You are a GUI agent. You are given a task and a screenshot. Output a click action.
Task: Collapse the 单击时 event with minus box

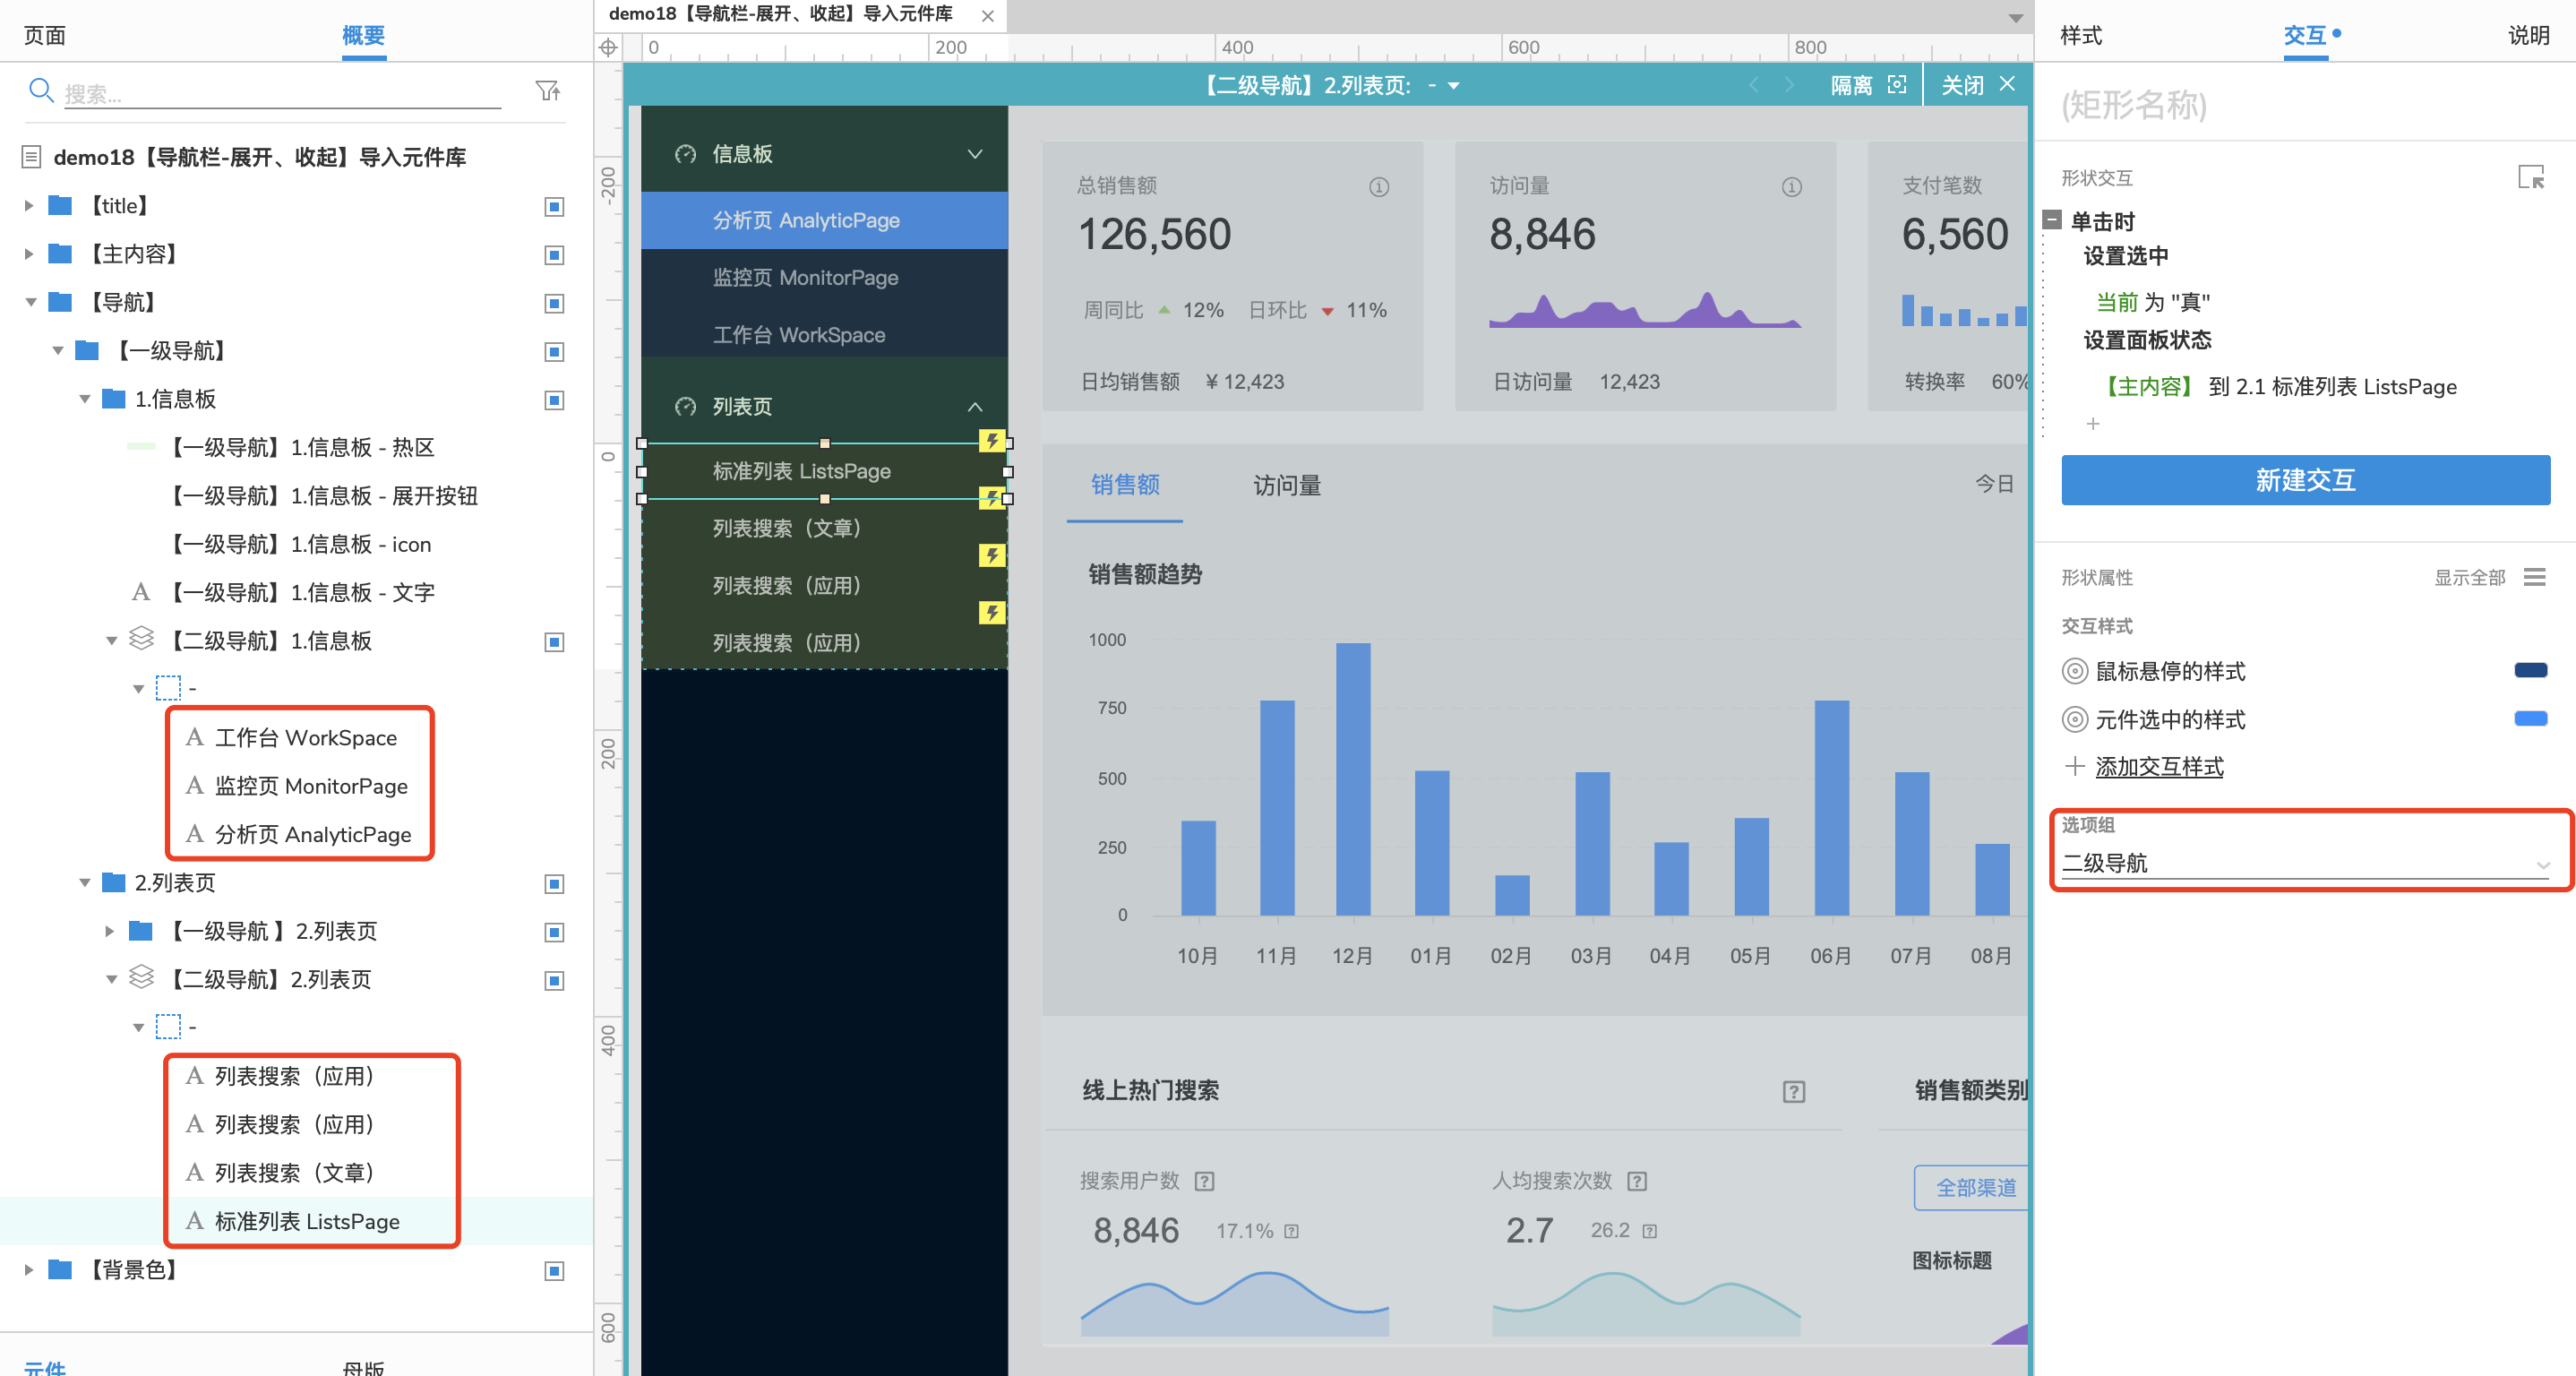tap(2052, 220)
